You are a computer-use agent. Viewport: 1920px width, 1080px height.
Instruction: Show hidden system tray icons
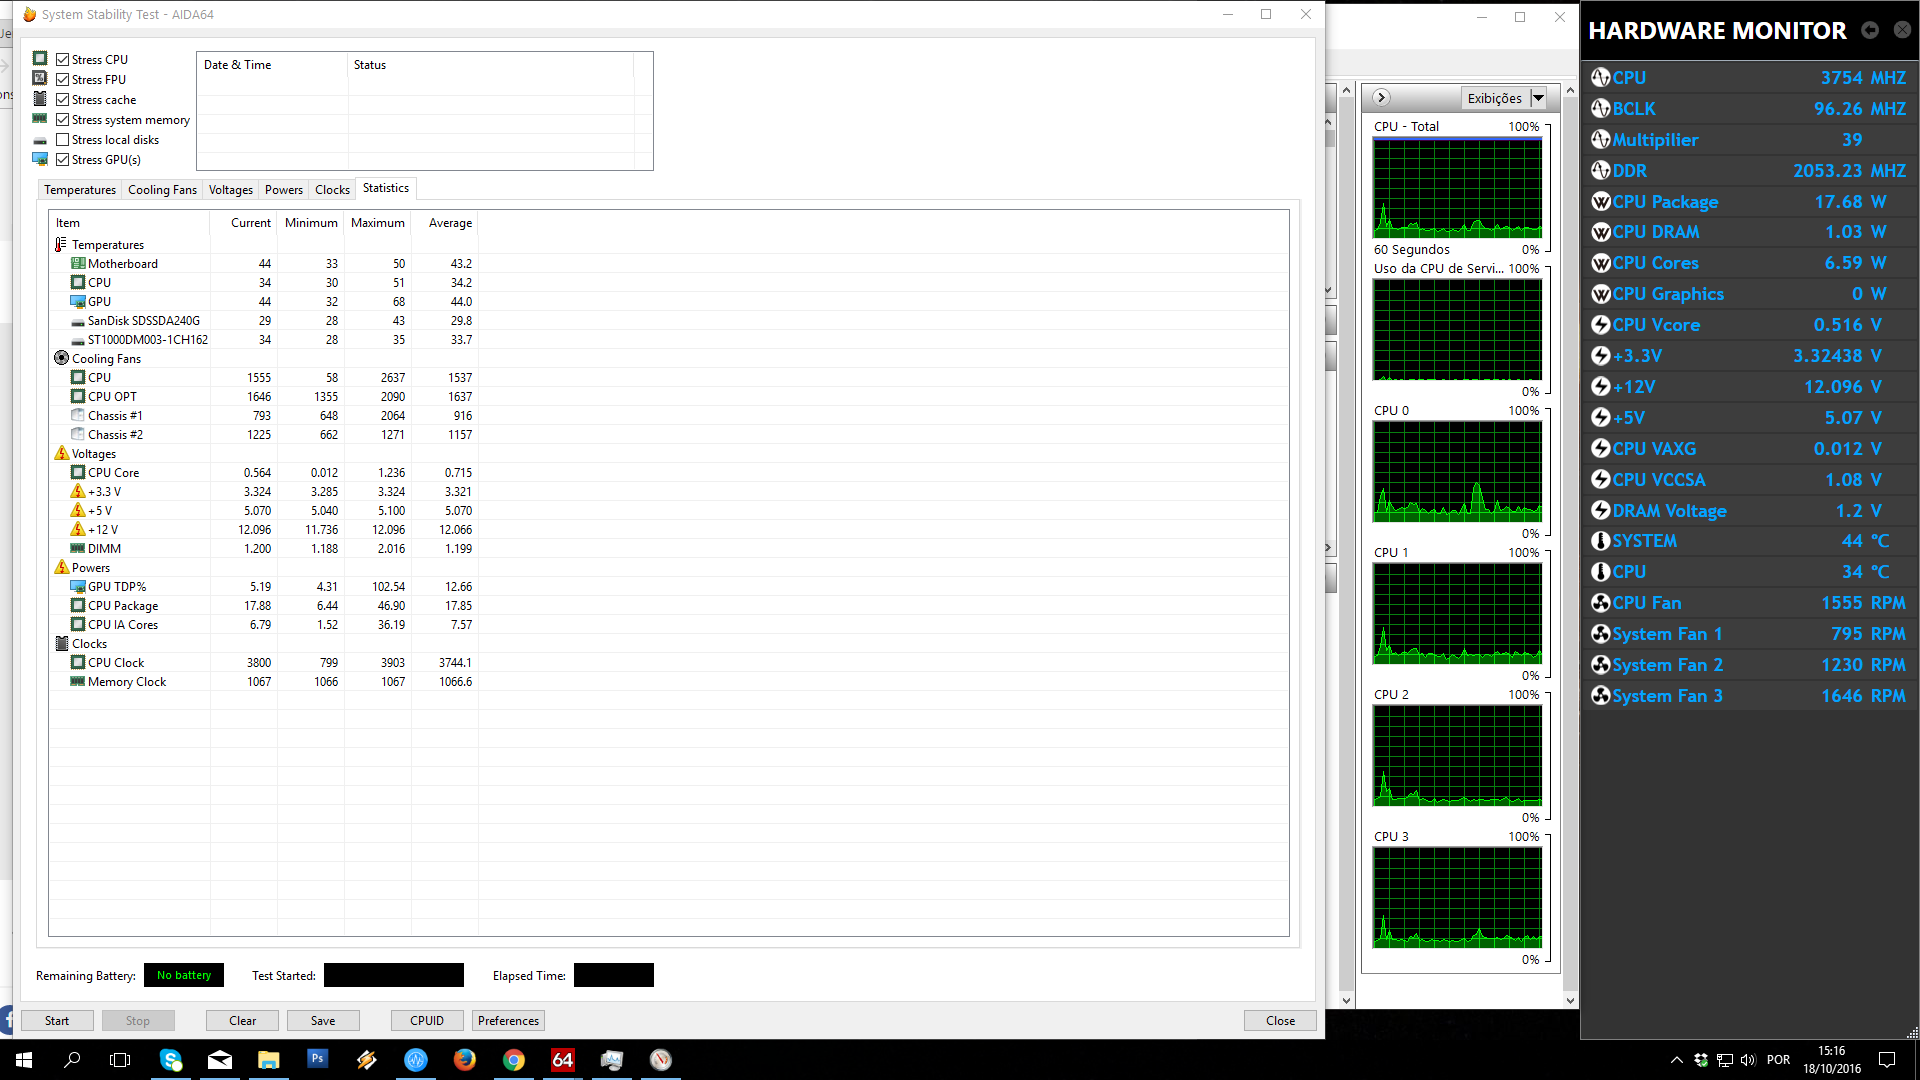tap(1677, 1060)
